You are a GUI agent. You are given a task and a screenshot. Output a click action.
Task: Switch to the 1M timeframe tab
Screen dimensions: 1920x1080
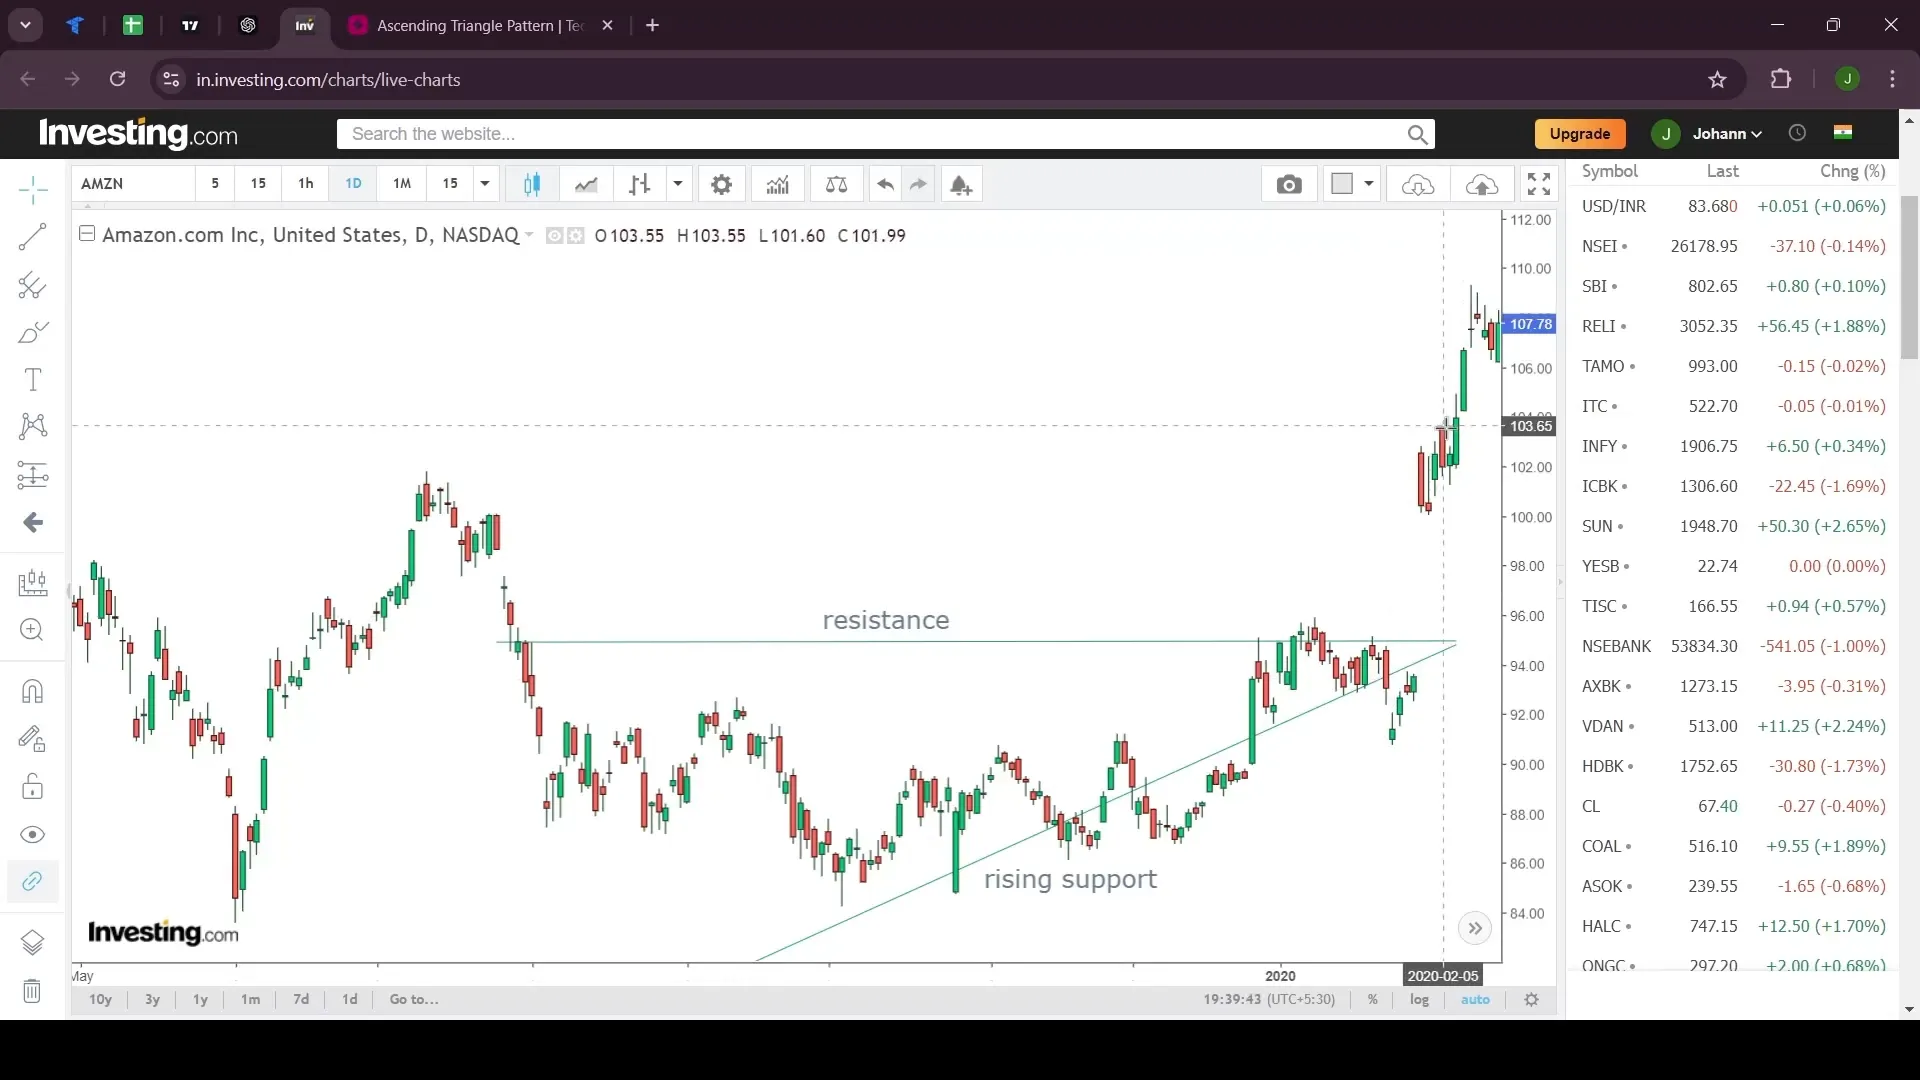click(402, 183)
